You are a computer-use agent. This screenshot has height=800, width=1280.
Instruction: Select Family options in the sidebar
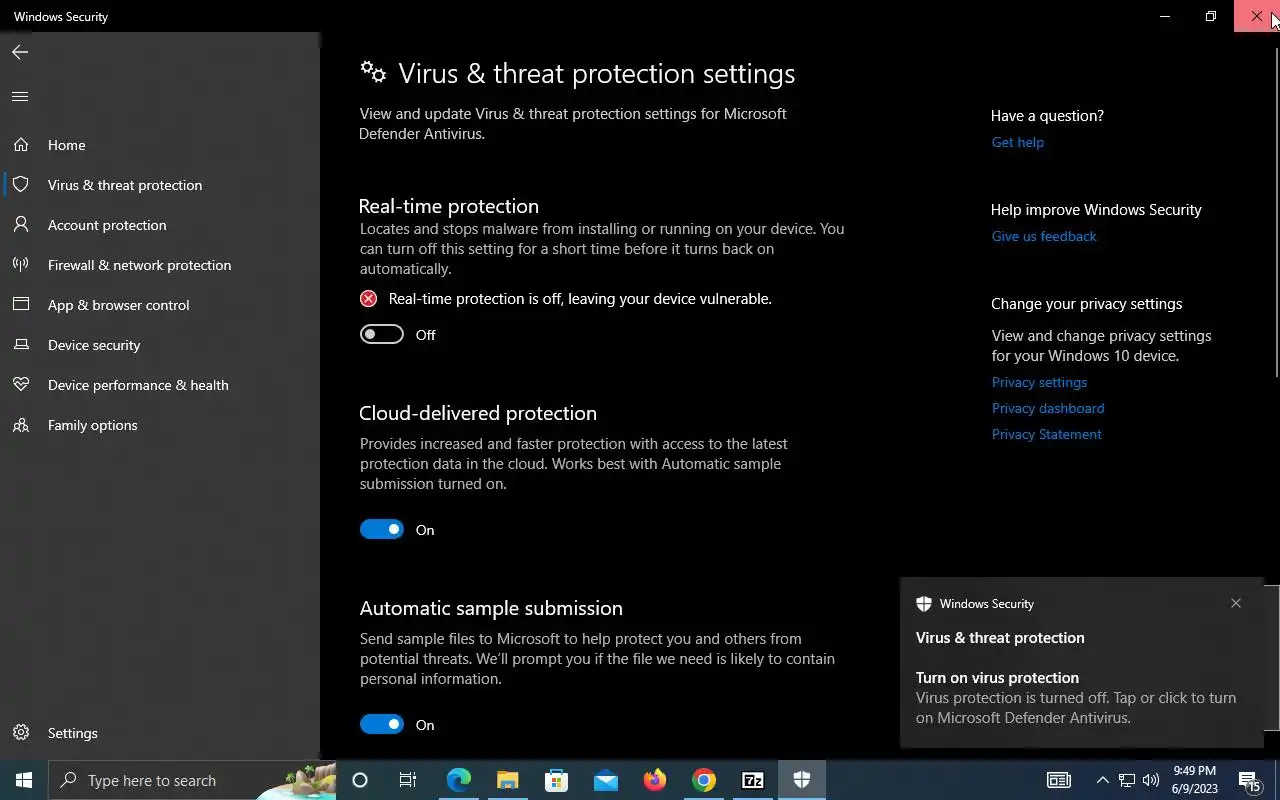[92, 425]
